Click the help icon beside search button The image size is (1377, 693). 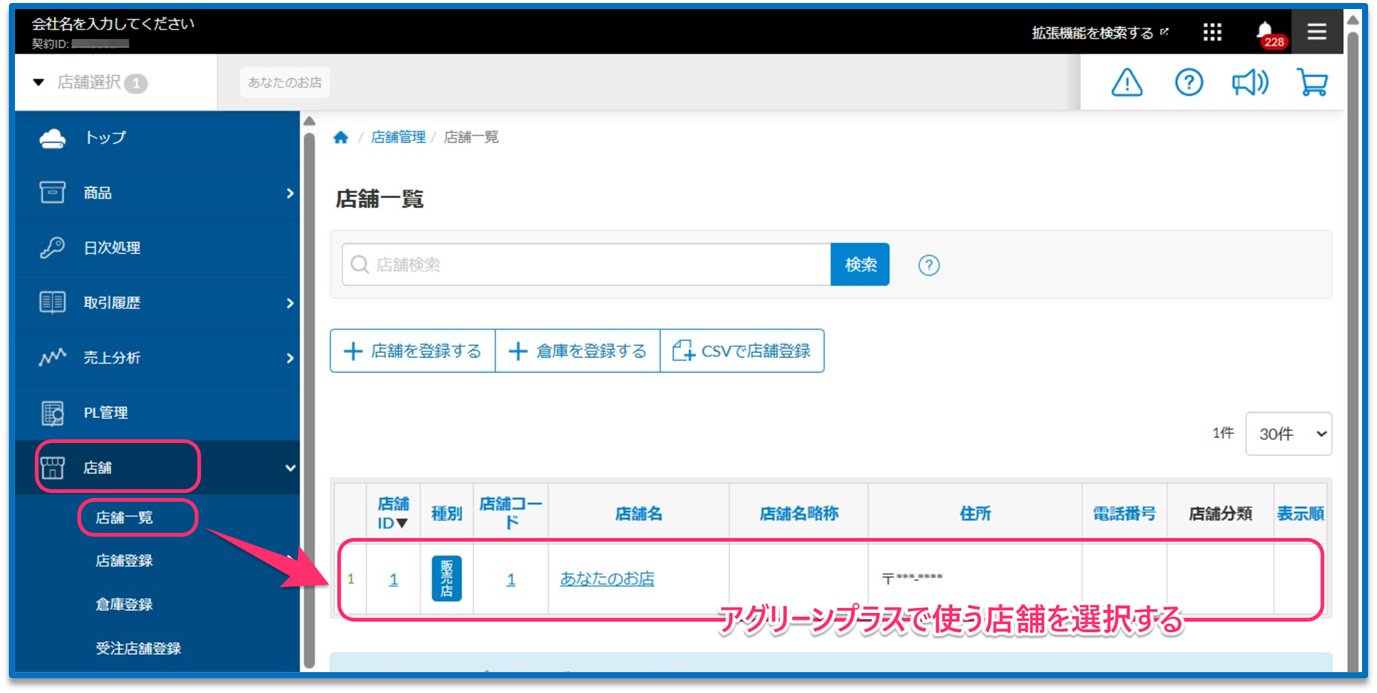pyautogui.click(x=929, y=265)
